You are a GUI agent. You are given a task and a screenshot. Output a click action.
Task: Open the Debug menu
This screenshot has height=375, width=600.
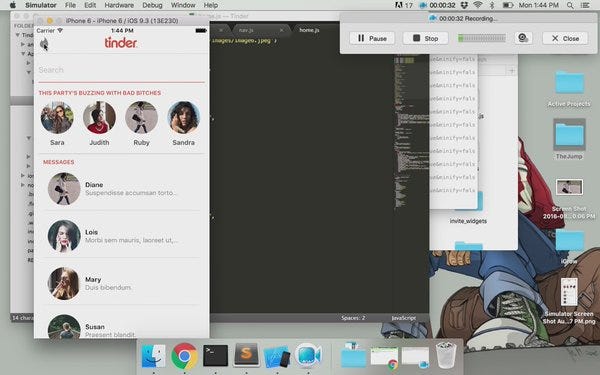152,5
